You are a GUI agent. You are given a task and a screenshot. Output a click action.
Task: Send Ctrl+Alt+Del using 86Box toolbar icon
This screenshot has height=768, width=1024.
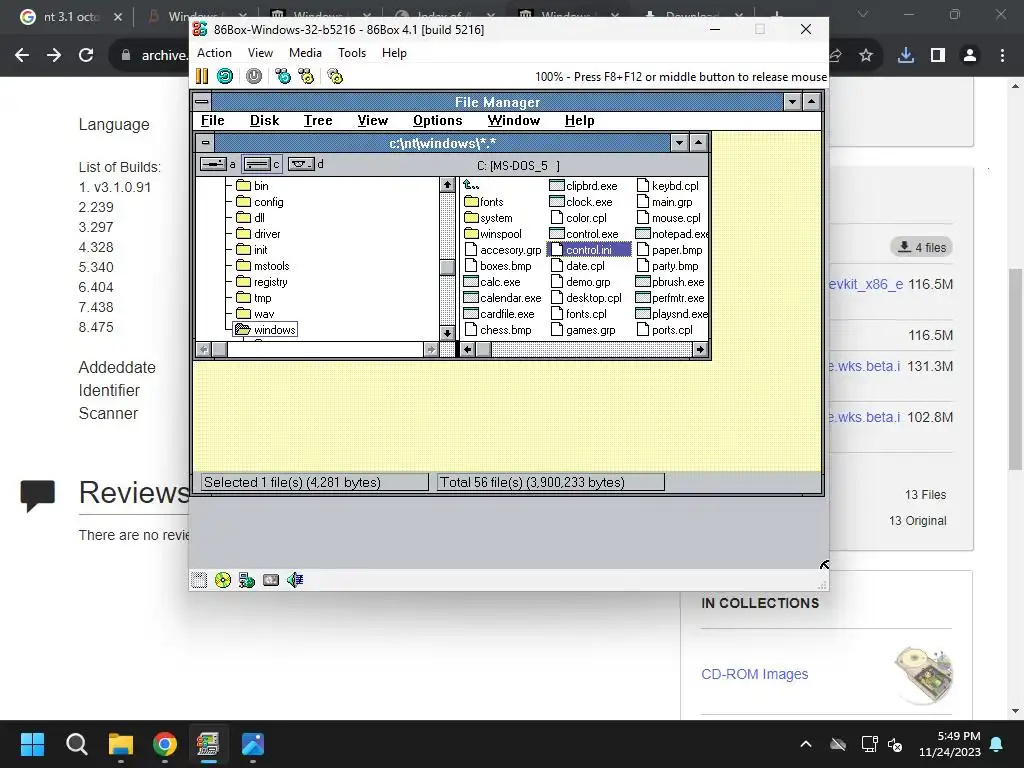tap(283, 76)
